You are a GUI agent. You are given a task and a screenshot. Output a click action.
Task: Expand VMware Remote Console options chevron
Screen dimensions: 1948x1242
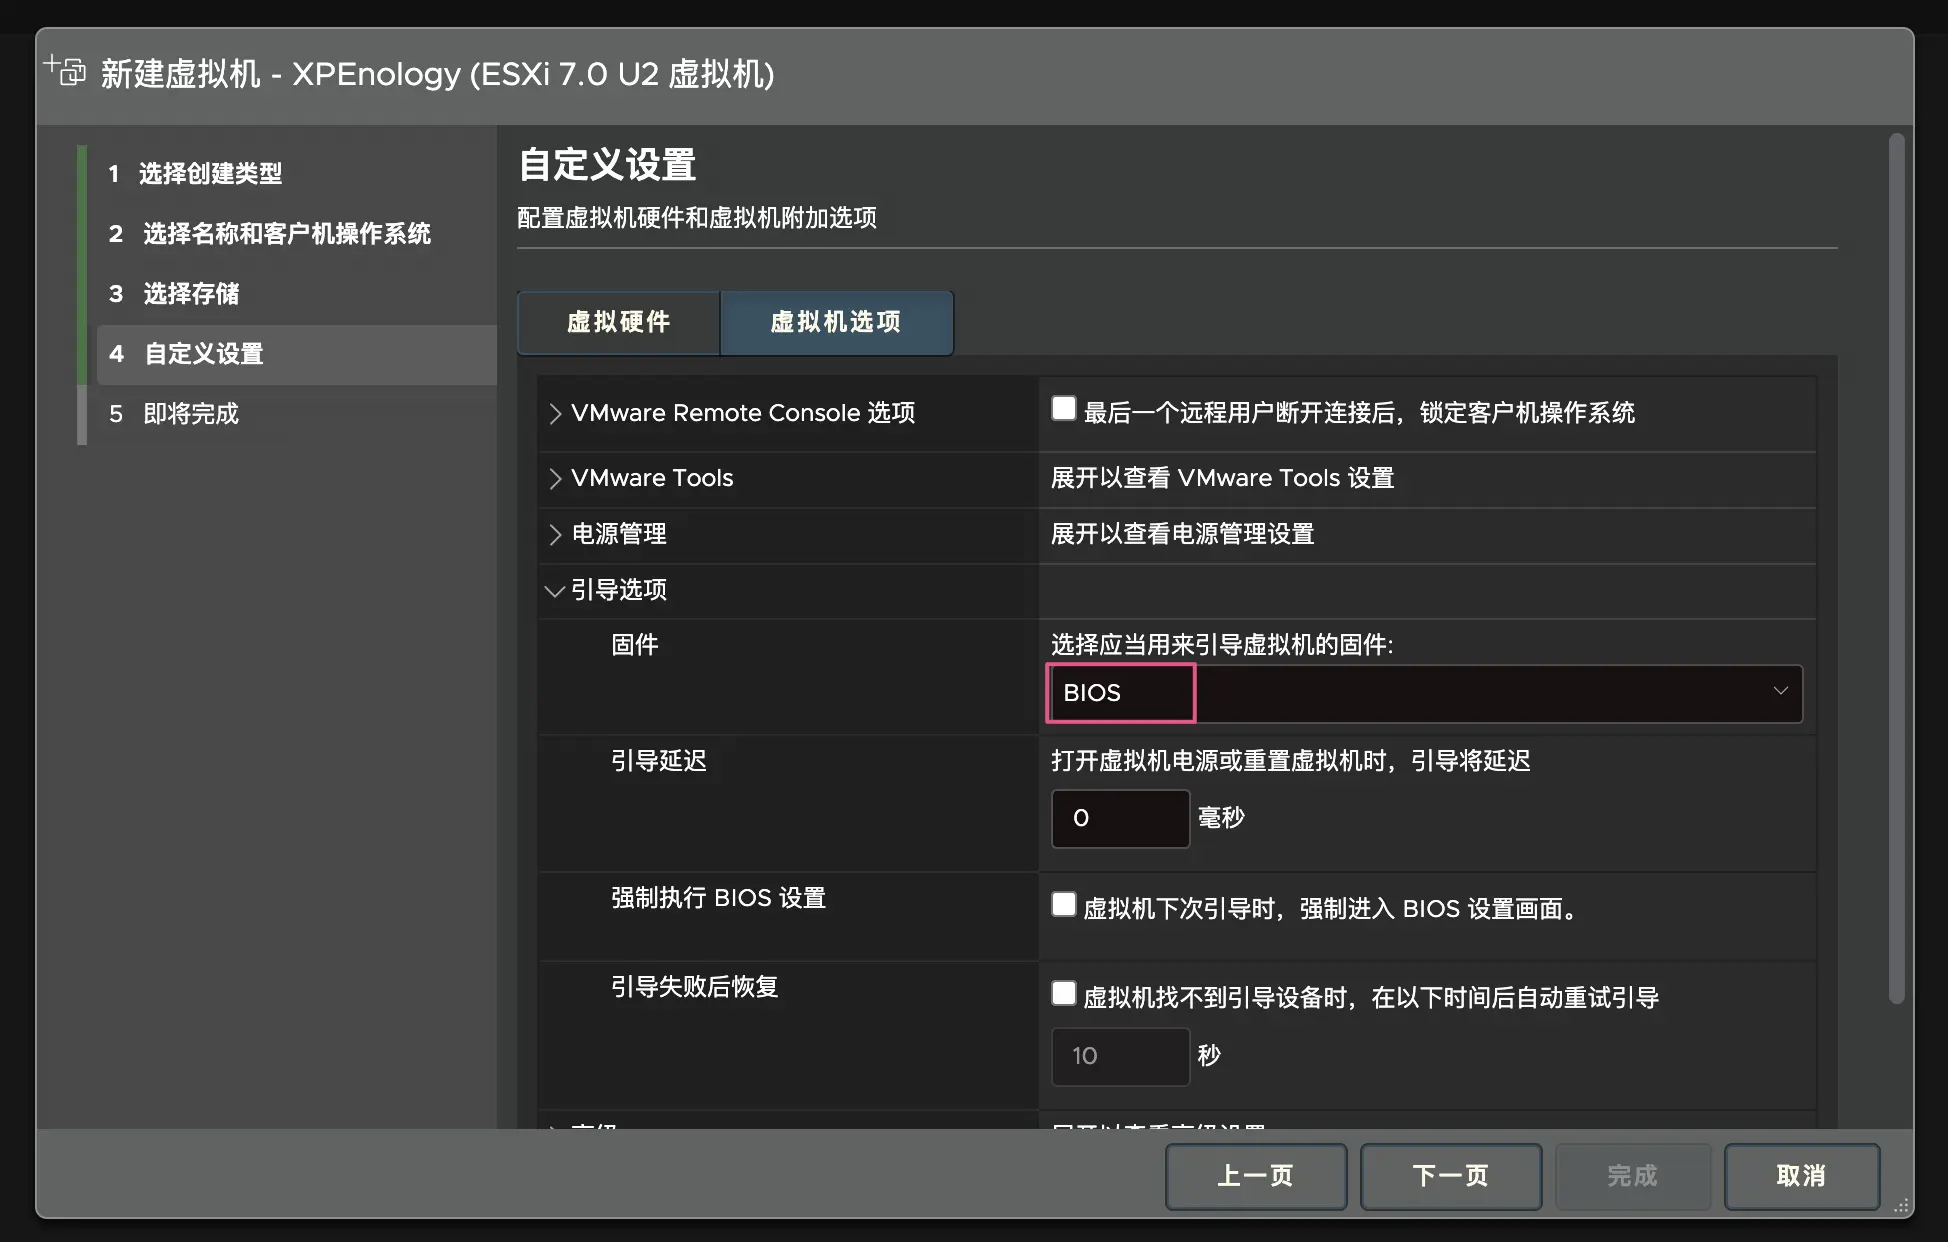tap(555, 414)
